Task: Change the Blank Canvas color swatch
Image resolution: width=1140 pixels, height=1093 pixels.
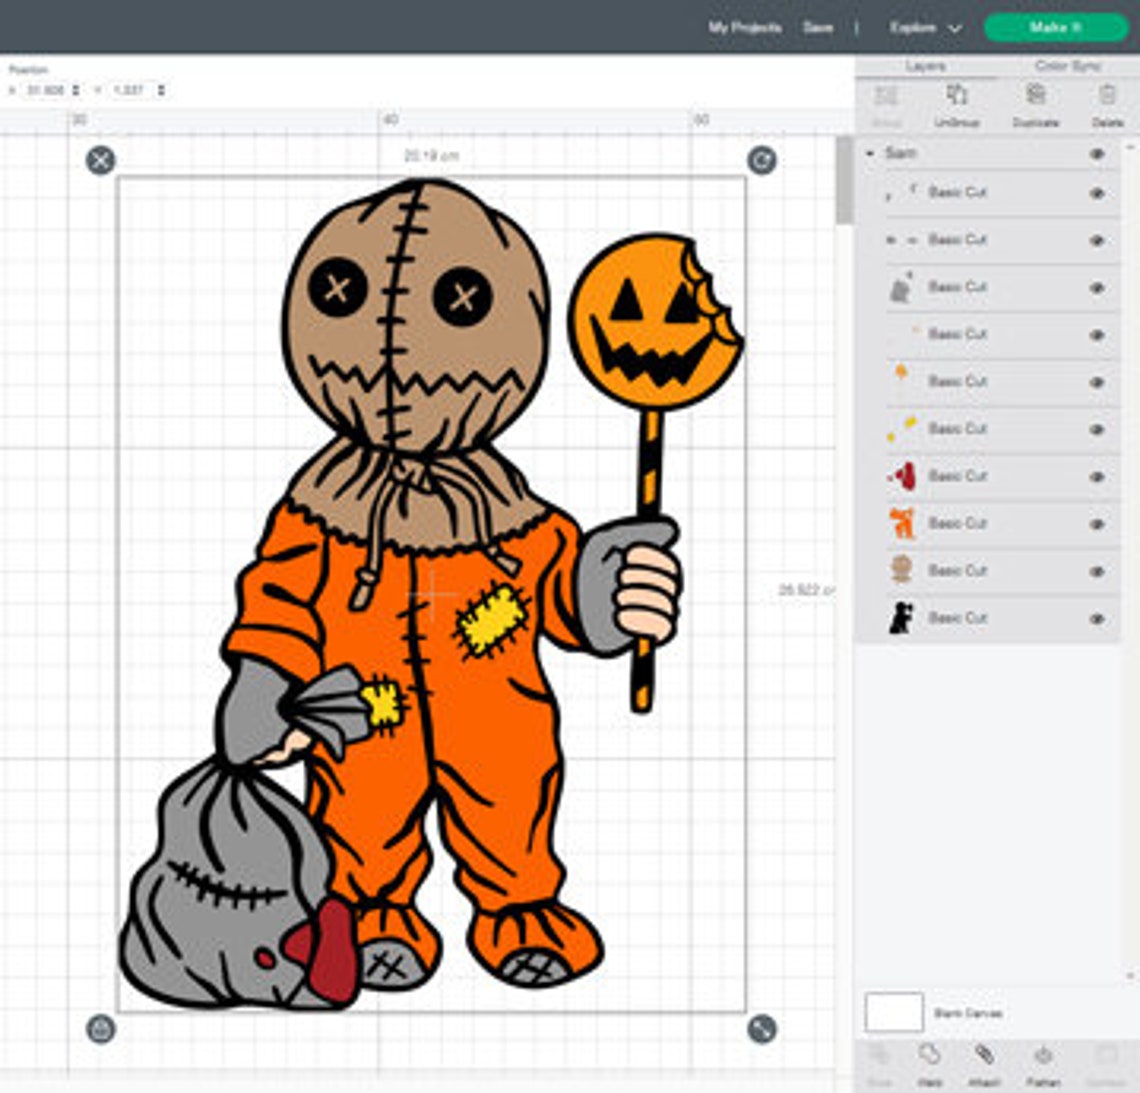Action: (x=895, y=1013)
